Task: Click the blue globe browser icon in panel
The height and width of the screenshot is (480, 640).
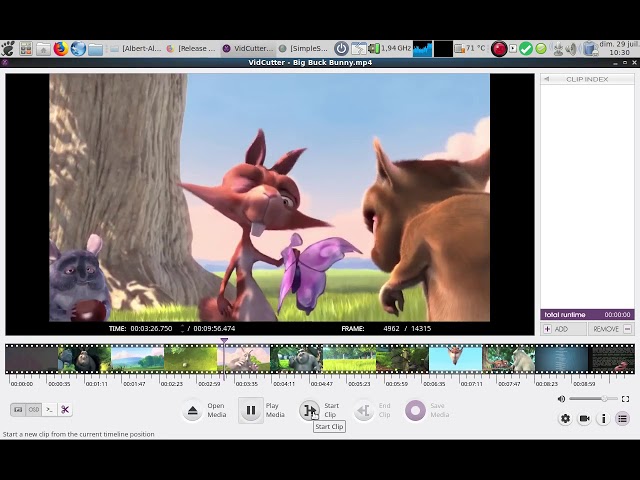Action: coord(78,49)
